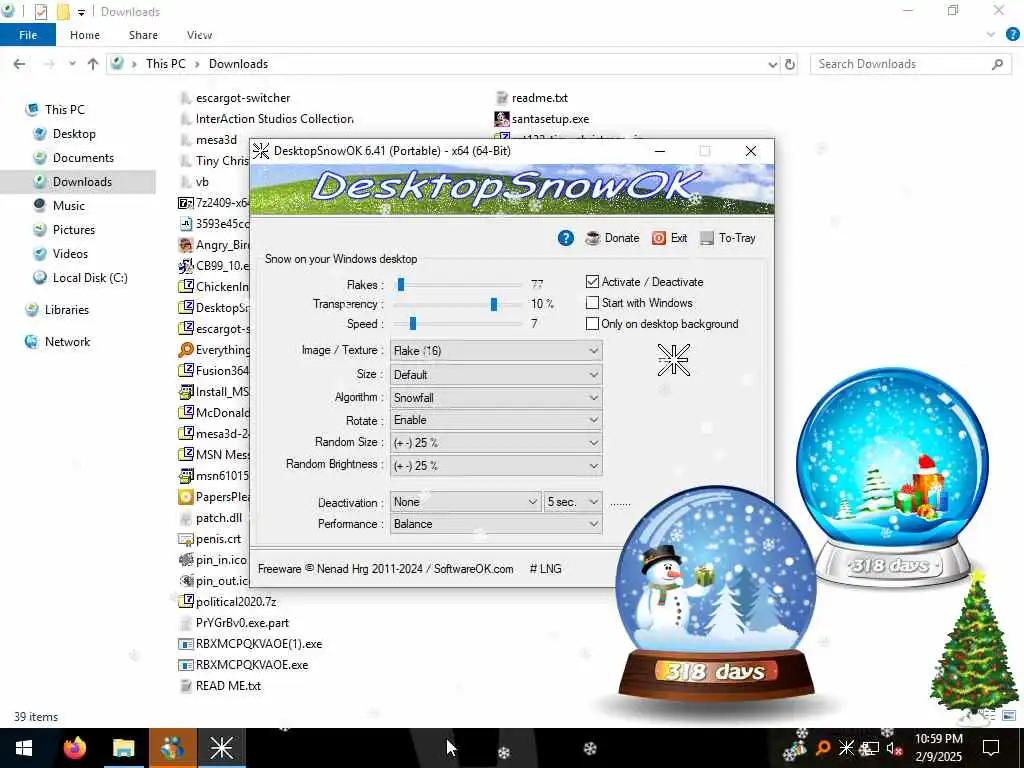Open the Random Size dropdown
The height and width of the screenshot is (768, 1024).
(x=496, y=443)
